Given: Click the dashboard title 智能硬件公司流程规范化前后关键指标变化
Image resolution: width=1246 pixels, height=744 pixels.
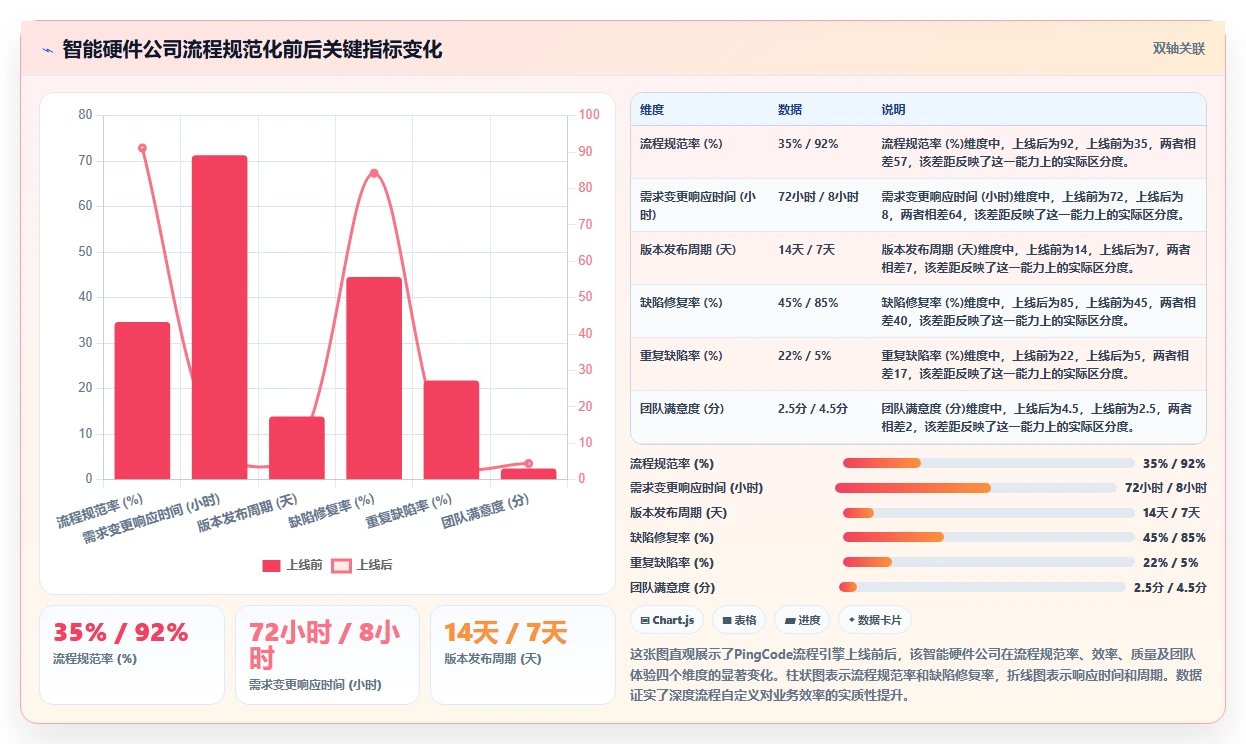Looking at the screenshot, I should (x=252, y=49).
